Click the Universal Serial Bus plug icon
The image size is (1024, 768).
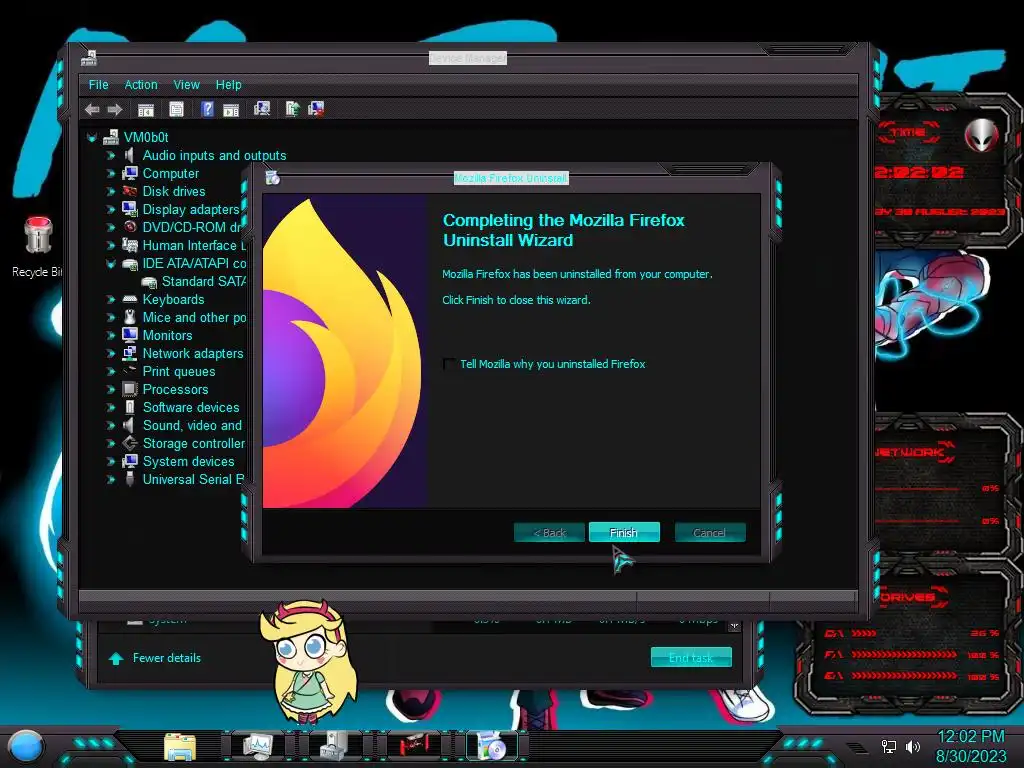[130, 479]
